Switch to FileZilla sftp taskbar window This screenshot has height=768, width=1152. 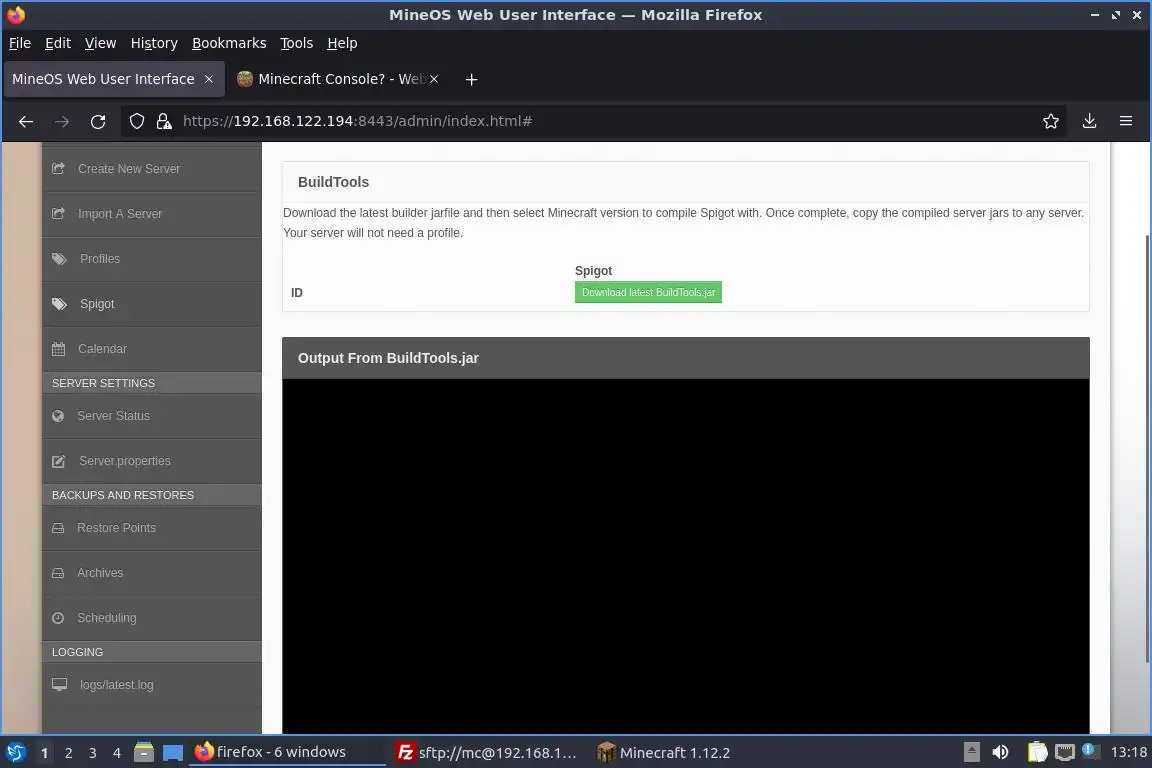[x=486, y=753]
